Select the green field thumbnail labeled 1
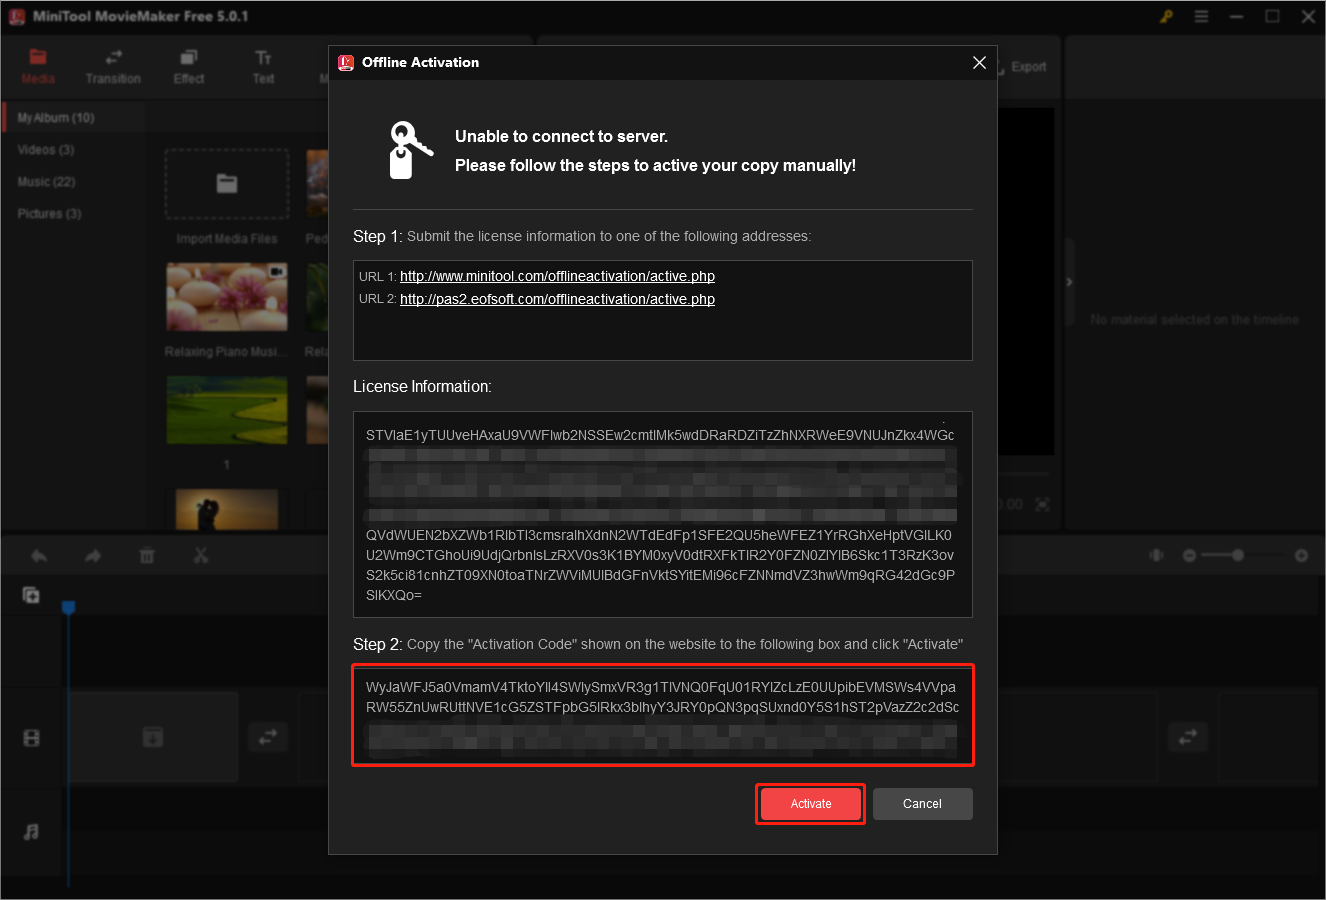Viewport: 1326px width, 900px height. tap(227, 411)
